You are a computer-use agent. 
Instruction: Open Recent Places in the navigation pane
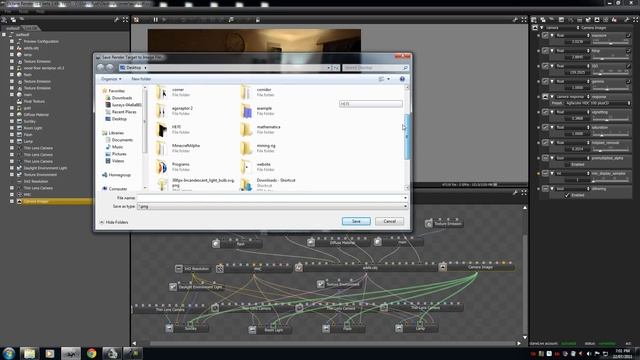tap(124, 112)
